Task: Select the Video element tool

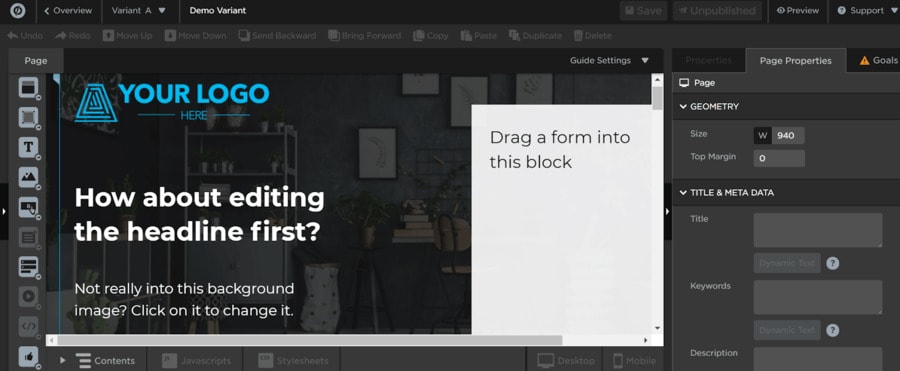Action: pyautogui.click(x=28, y=296)
